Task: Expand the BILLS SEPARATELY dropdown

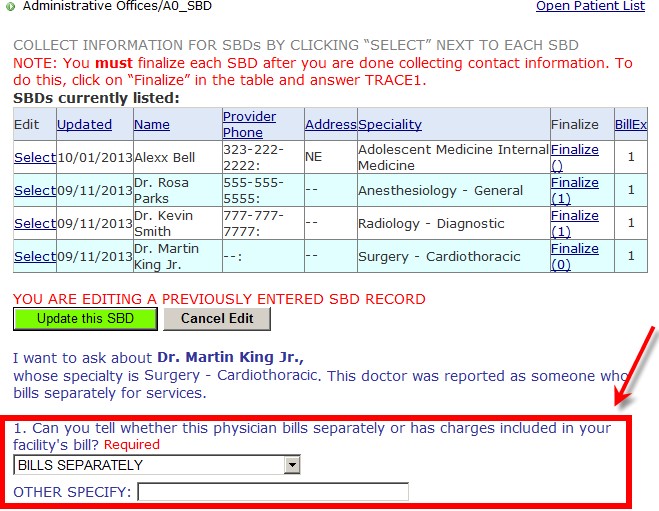Action: point(291,465)
